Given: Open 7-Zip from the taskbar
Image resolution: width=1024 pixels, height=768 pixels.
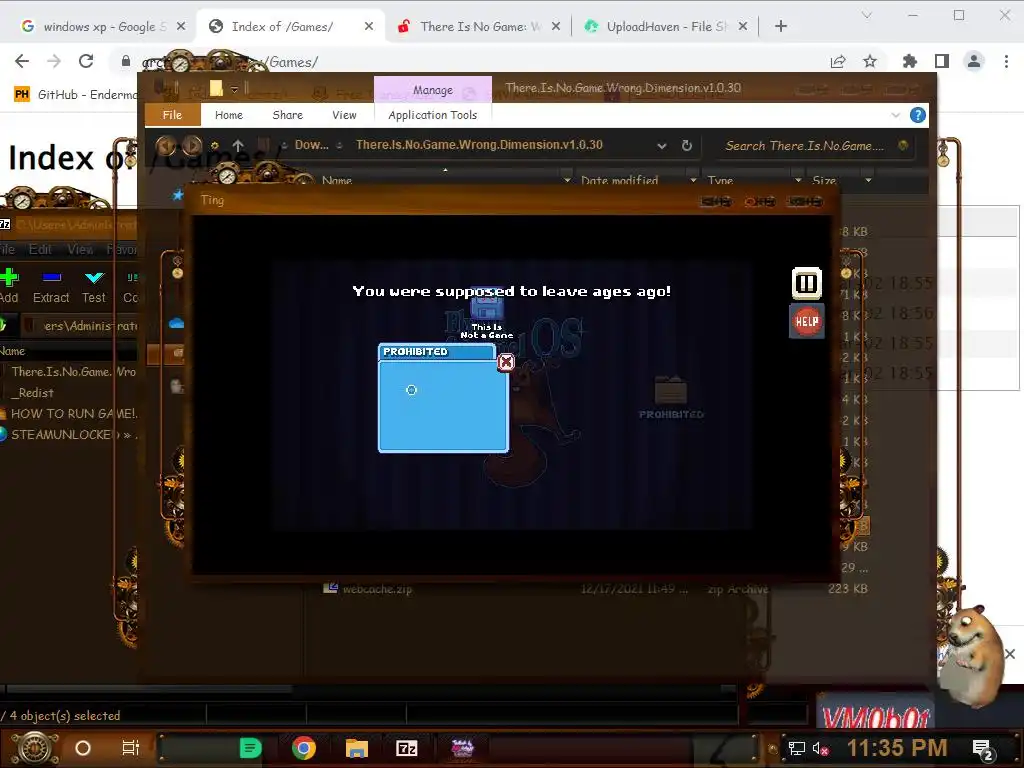Looking at the screenshot, I should pyautogui.click(x=406, y=748).
